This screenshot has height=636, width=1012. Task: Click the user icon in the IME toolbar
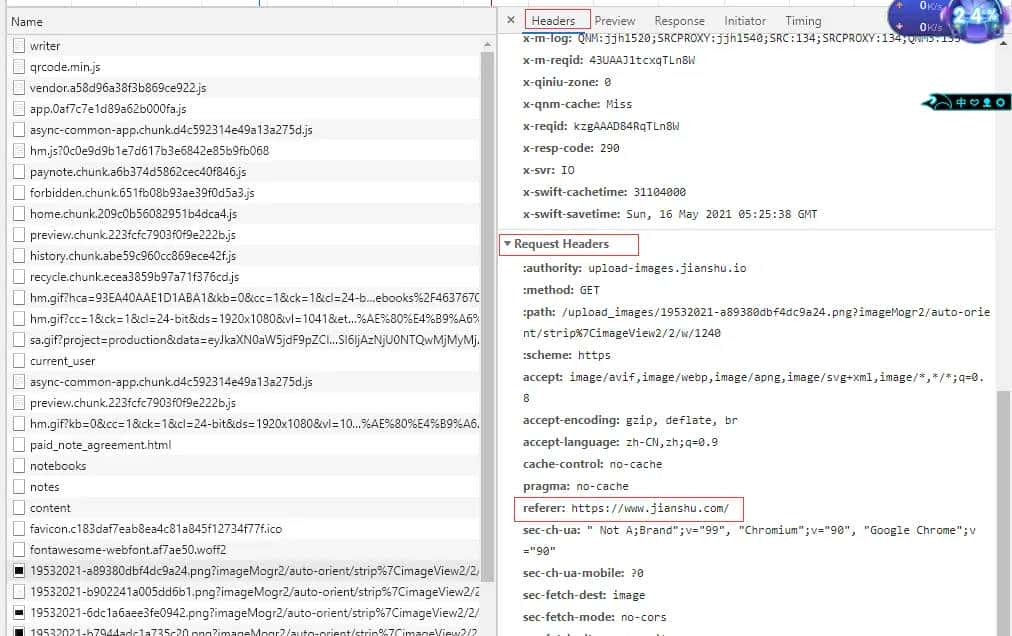click(x=985, y=102)
